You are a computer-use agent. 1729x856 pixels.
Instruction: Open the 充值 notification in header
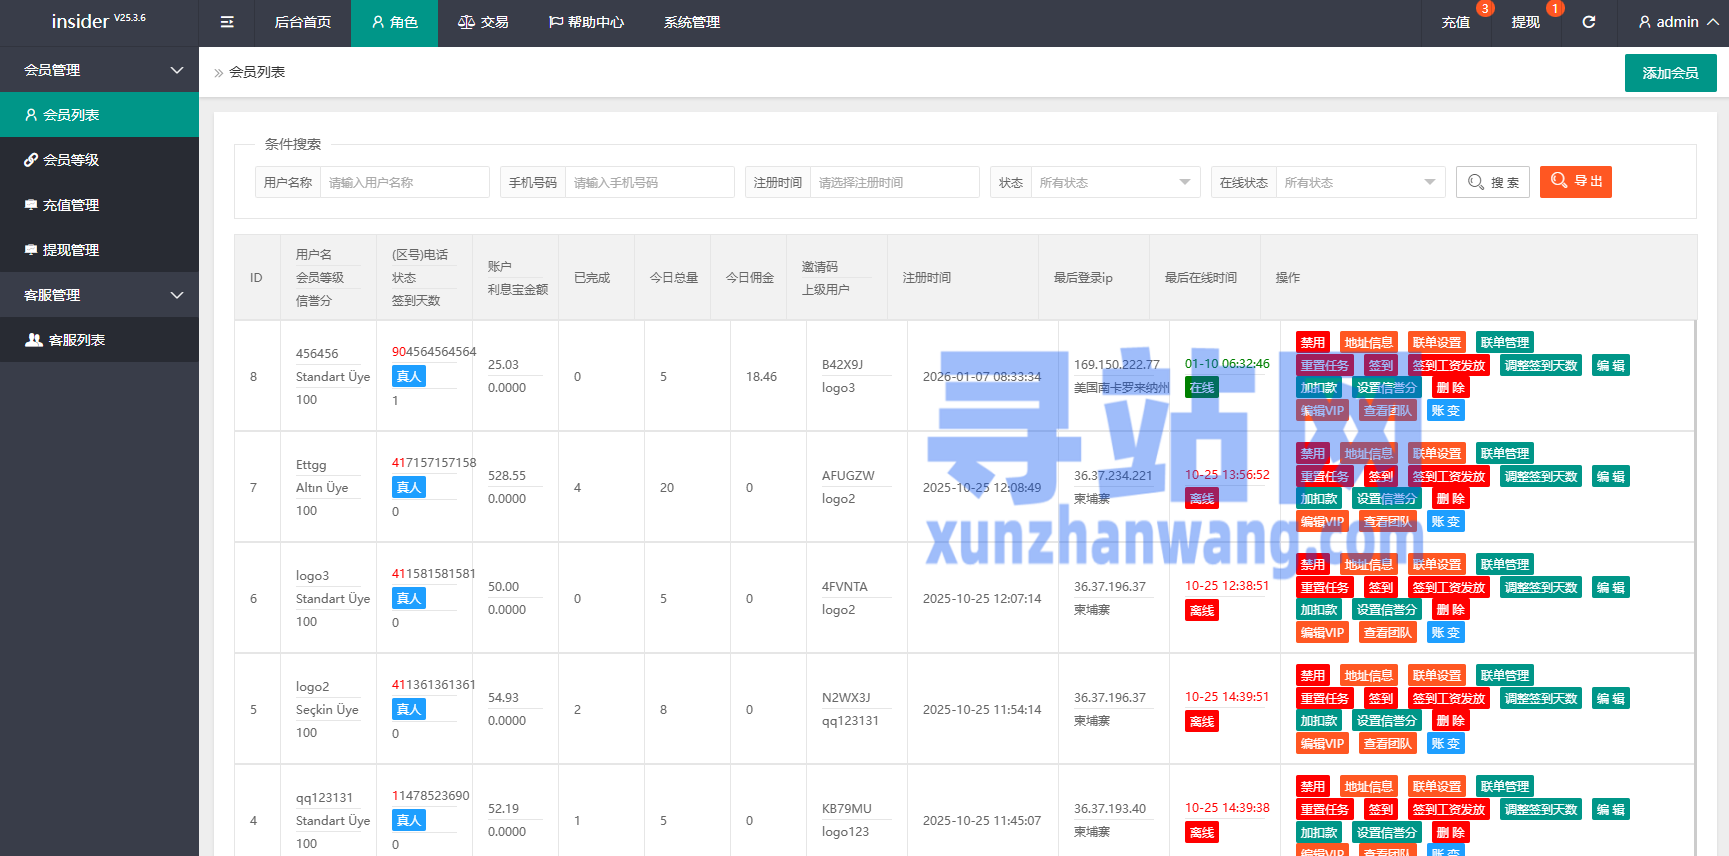pos(1456,22)
